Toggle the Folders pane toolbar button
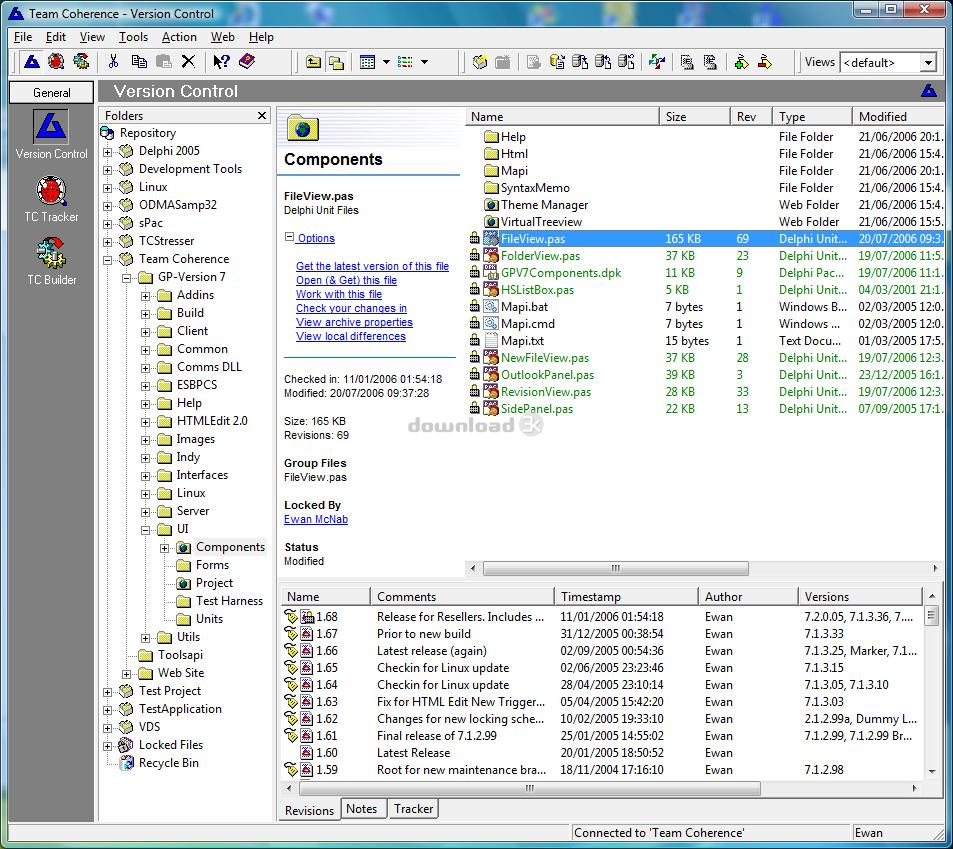Viewport: 953px width, 849px height. (336, 62)
